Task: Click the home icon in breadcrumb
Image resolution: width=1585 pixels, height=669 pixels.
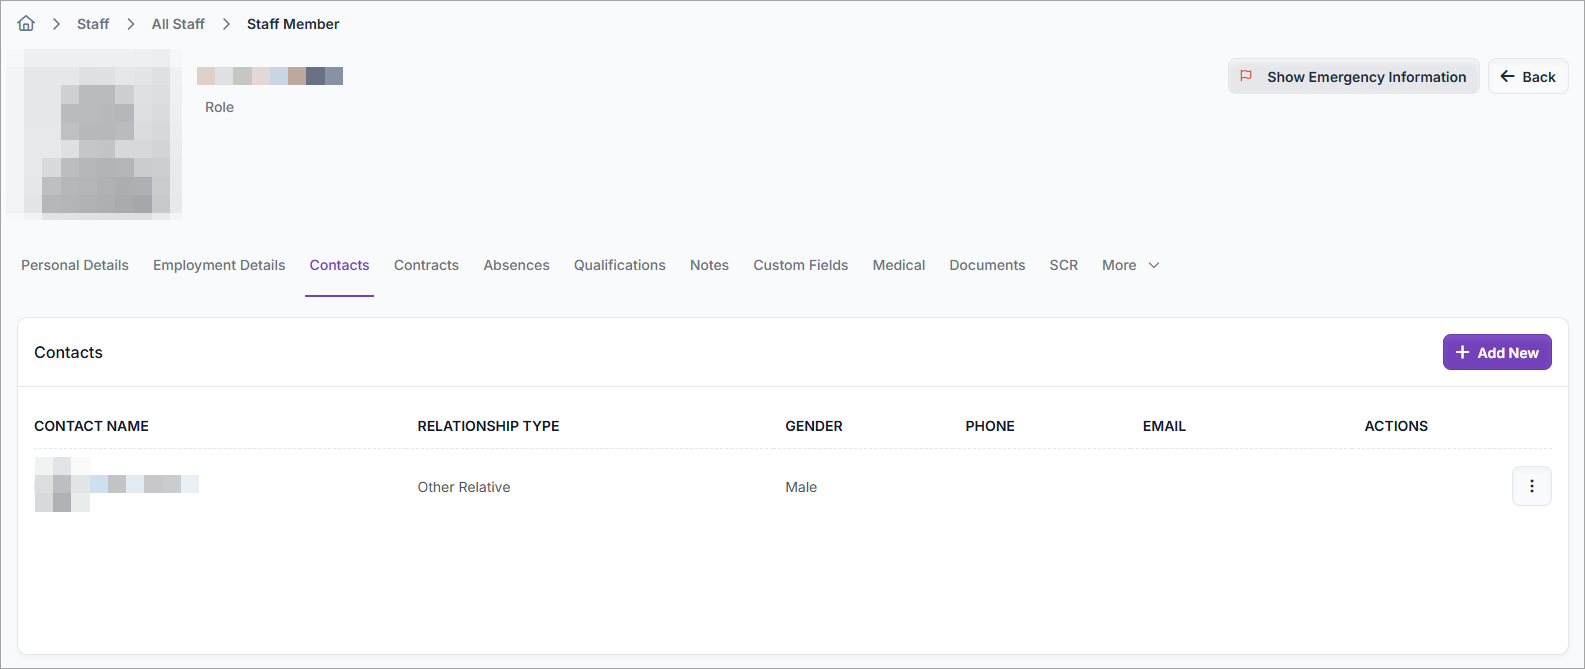Action: click(x=26, y=24)
